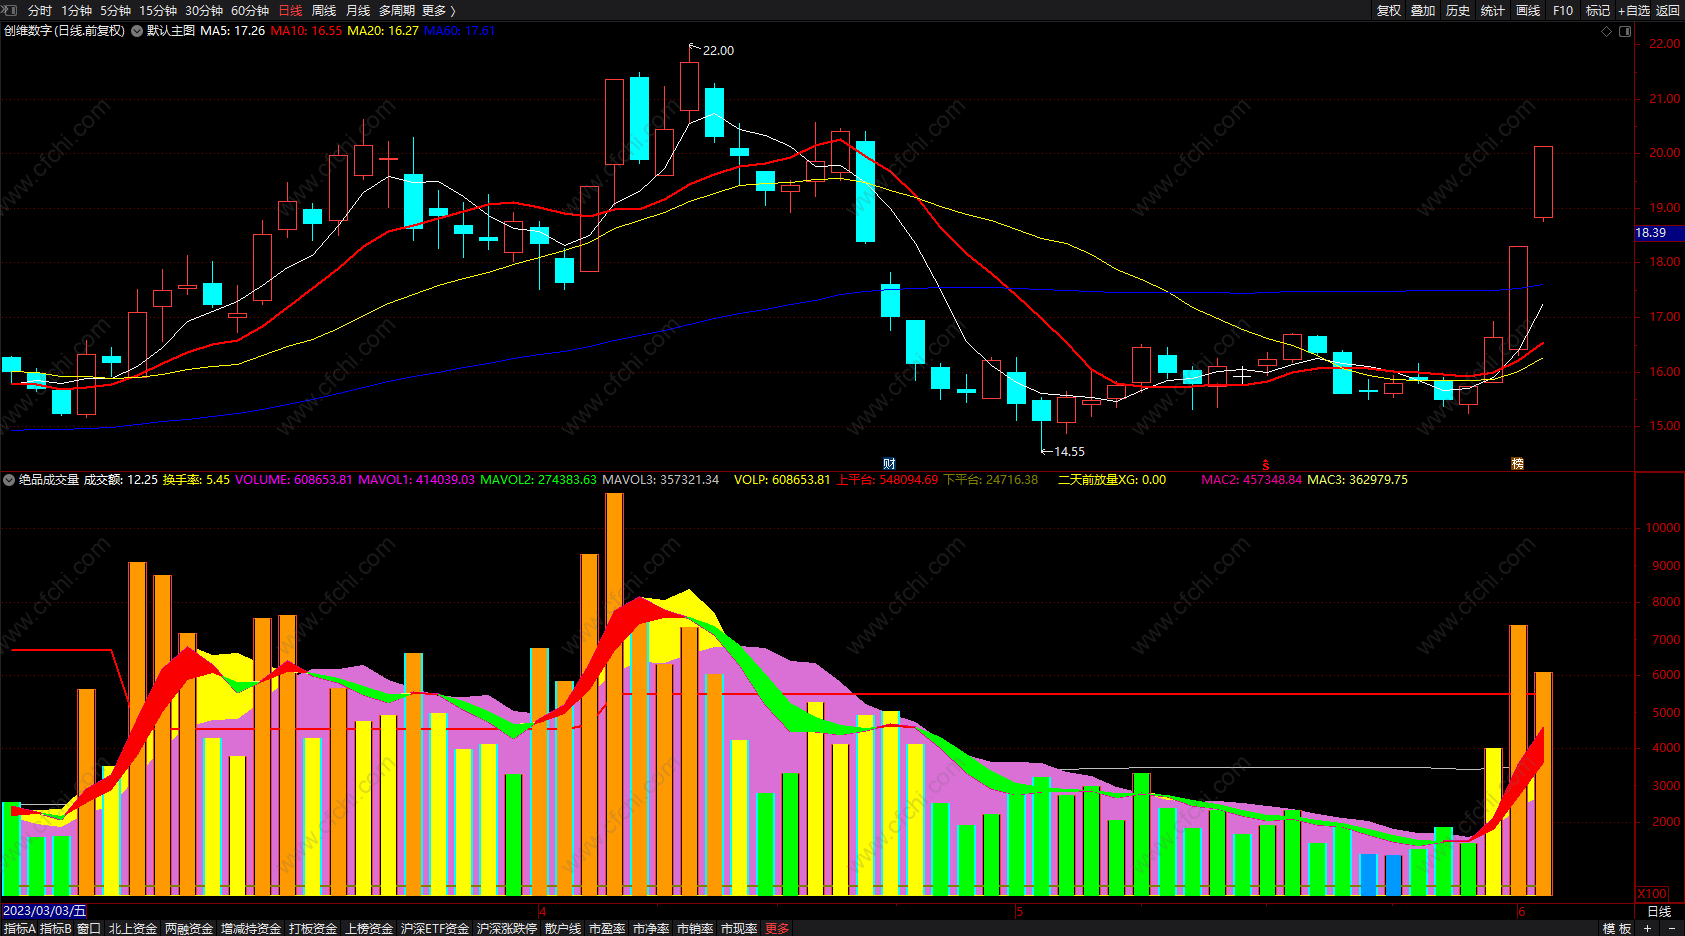Open the 多周期 multi-period view
The height and width of the screenshot is (936, 1685).
tap(397, 10)
